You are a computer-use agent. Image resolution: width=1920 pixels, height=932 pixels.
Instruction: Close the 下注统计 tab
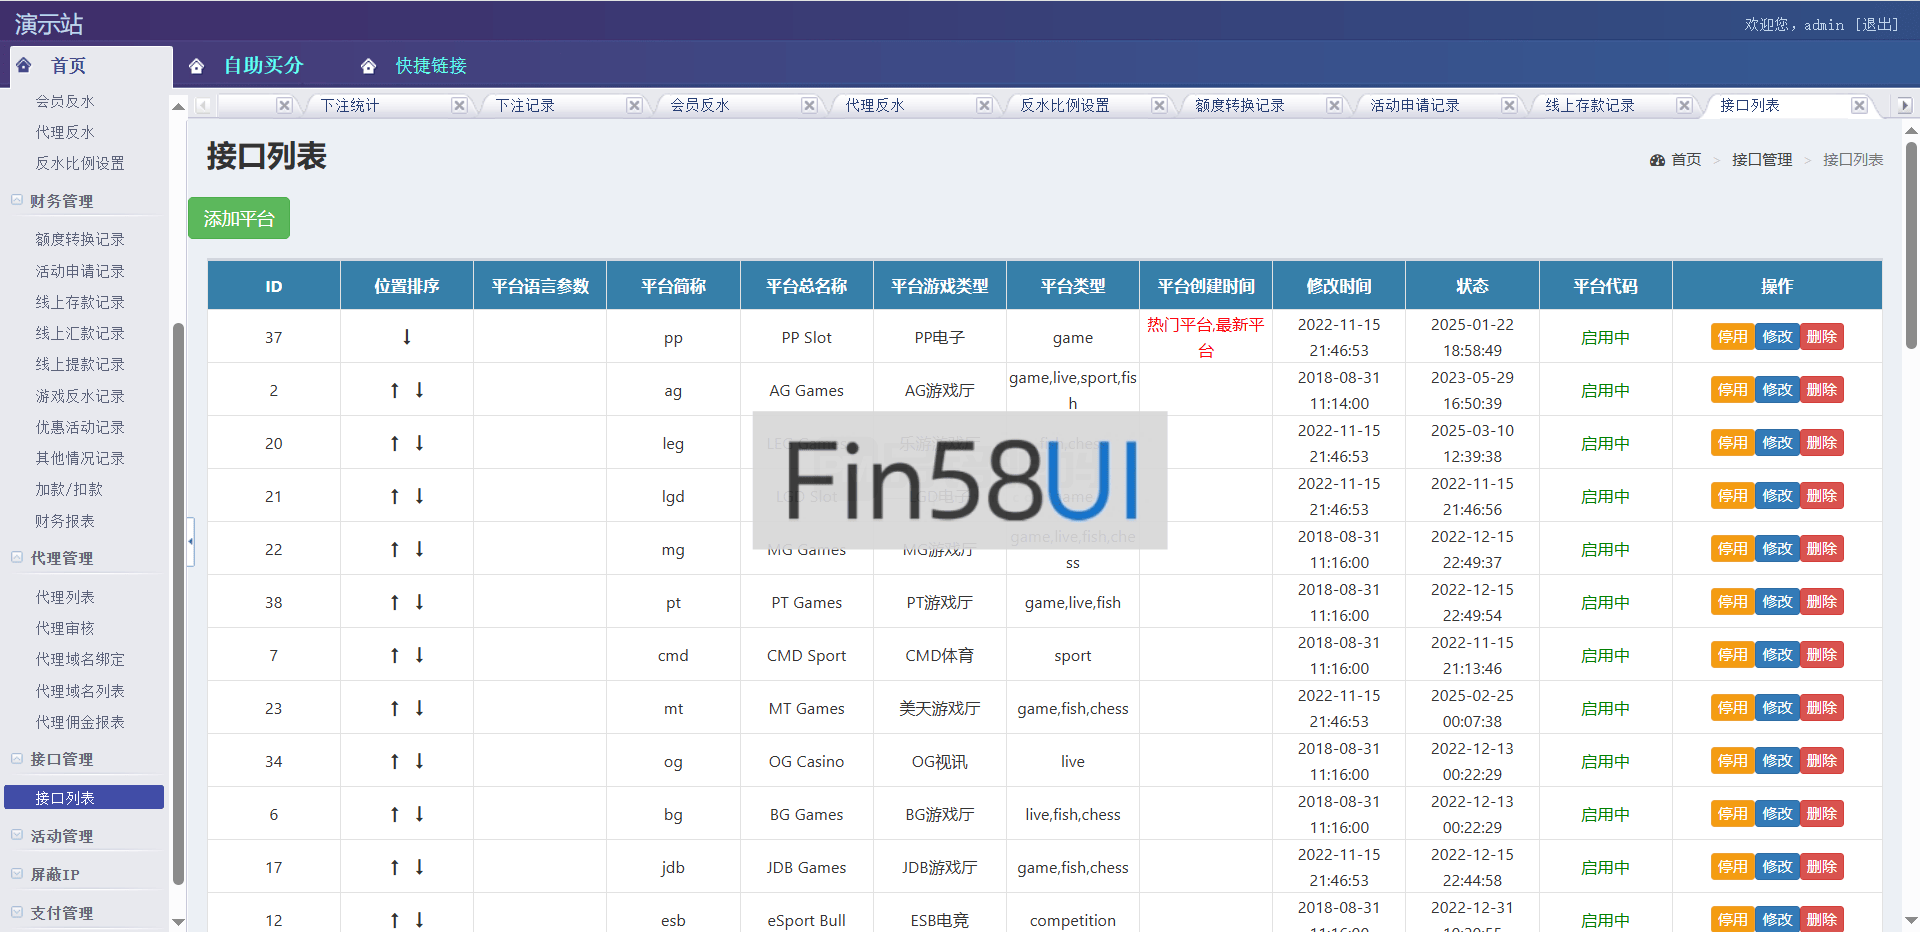coord(459,105)
